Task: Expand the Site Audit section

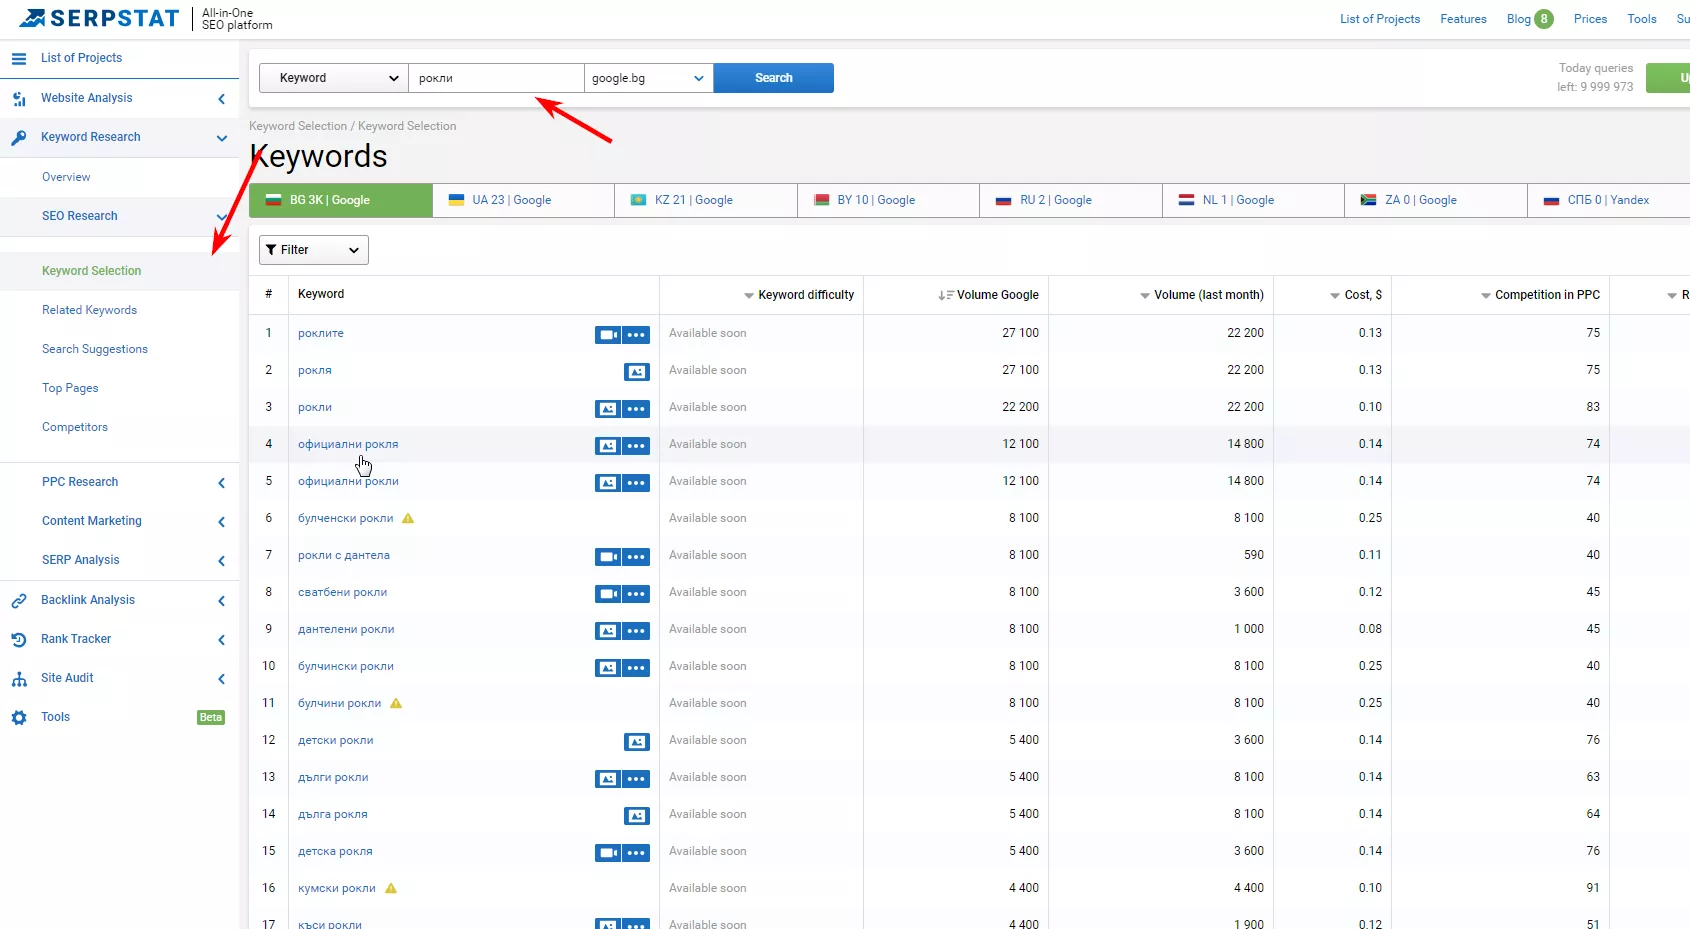Action: click(221, 679)
